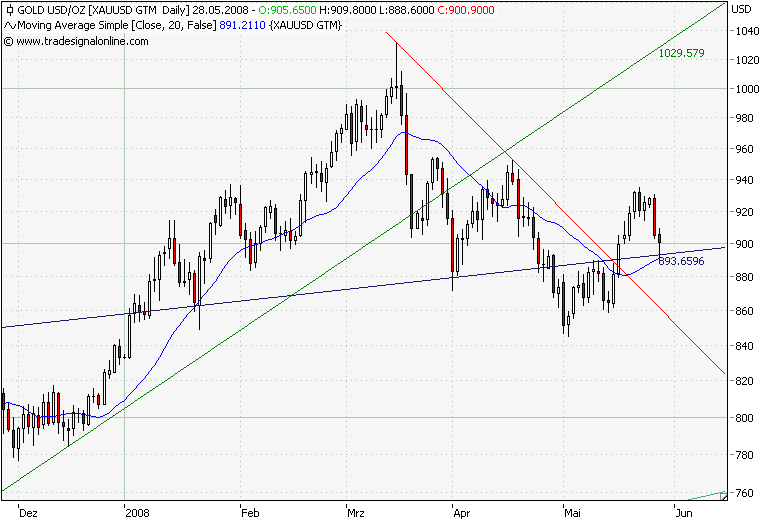Viewport: 769px width, 520px height.
Task: Select the moving average value 891.2110
Action: (x=242, y=25)
